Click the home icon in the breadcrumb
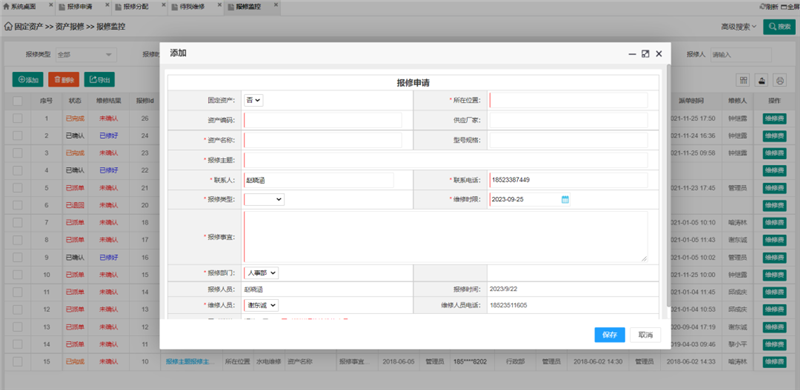The width and height of the screenshot is (800, 390). coord(8,27)
